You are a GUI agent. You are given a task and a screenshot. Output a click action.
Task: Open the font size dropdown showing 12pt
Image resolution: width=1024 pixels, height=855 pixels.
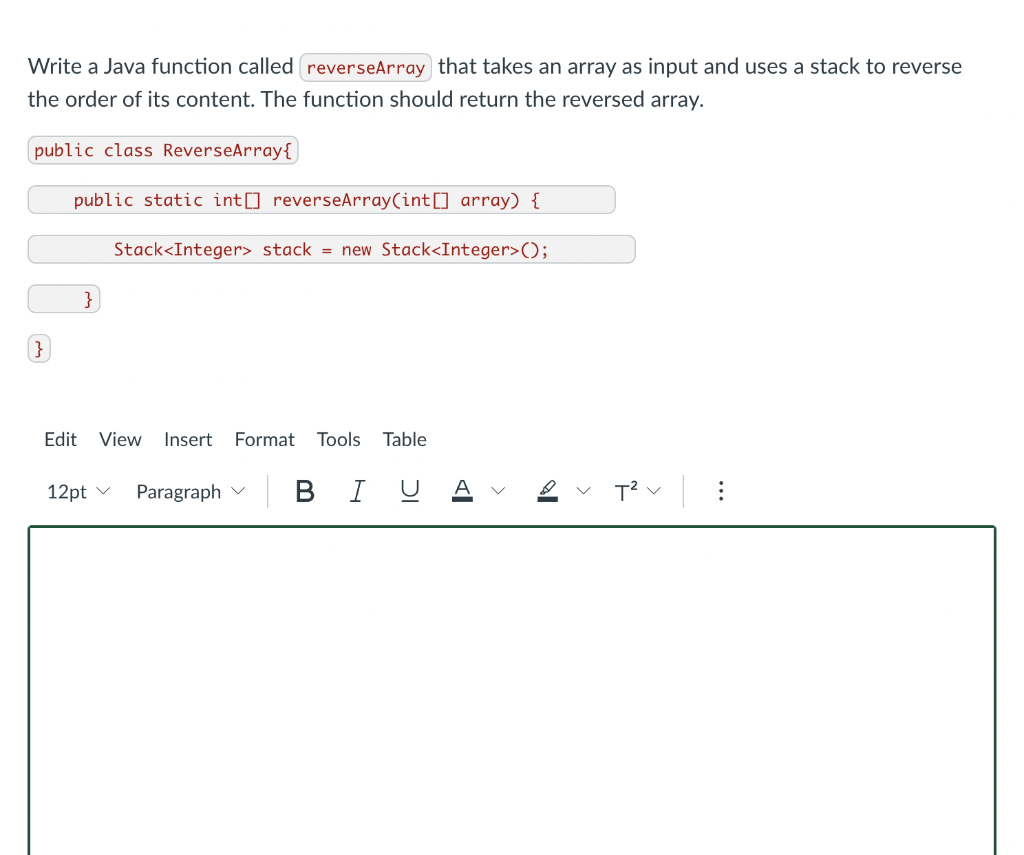tap(77, 491)
